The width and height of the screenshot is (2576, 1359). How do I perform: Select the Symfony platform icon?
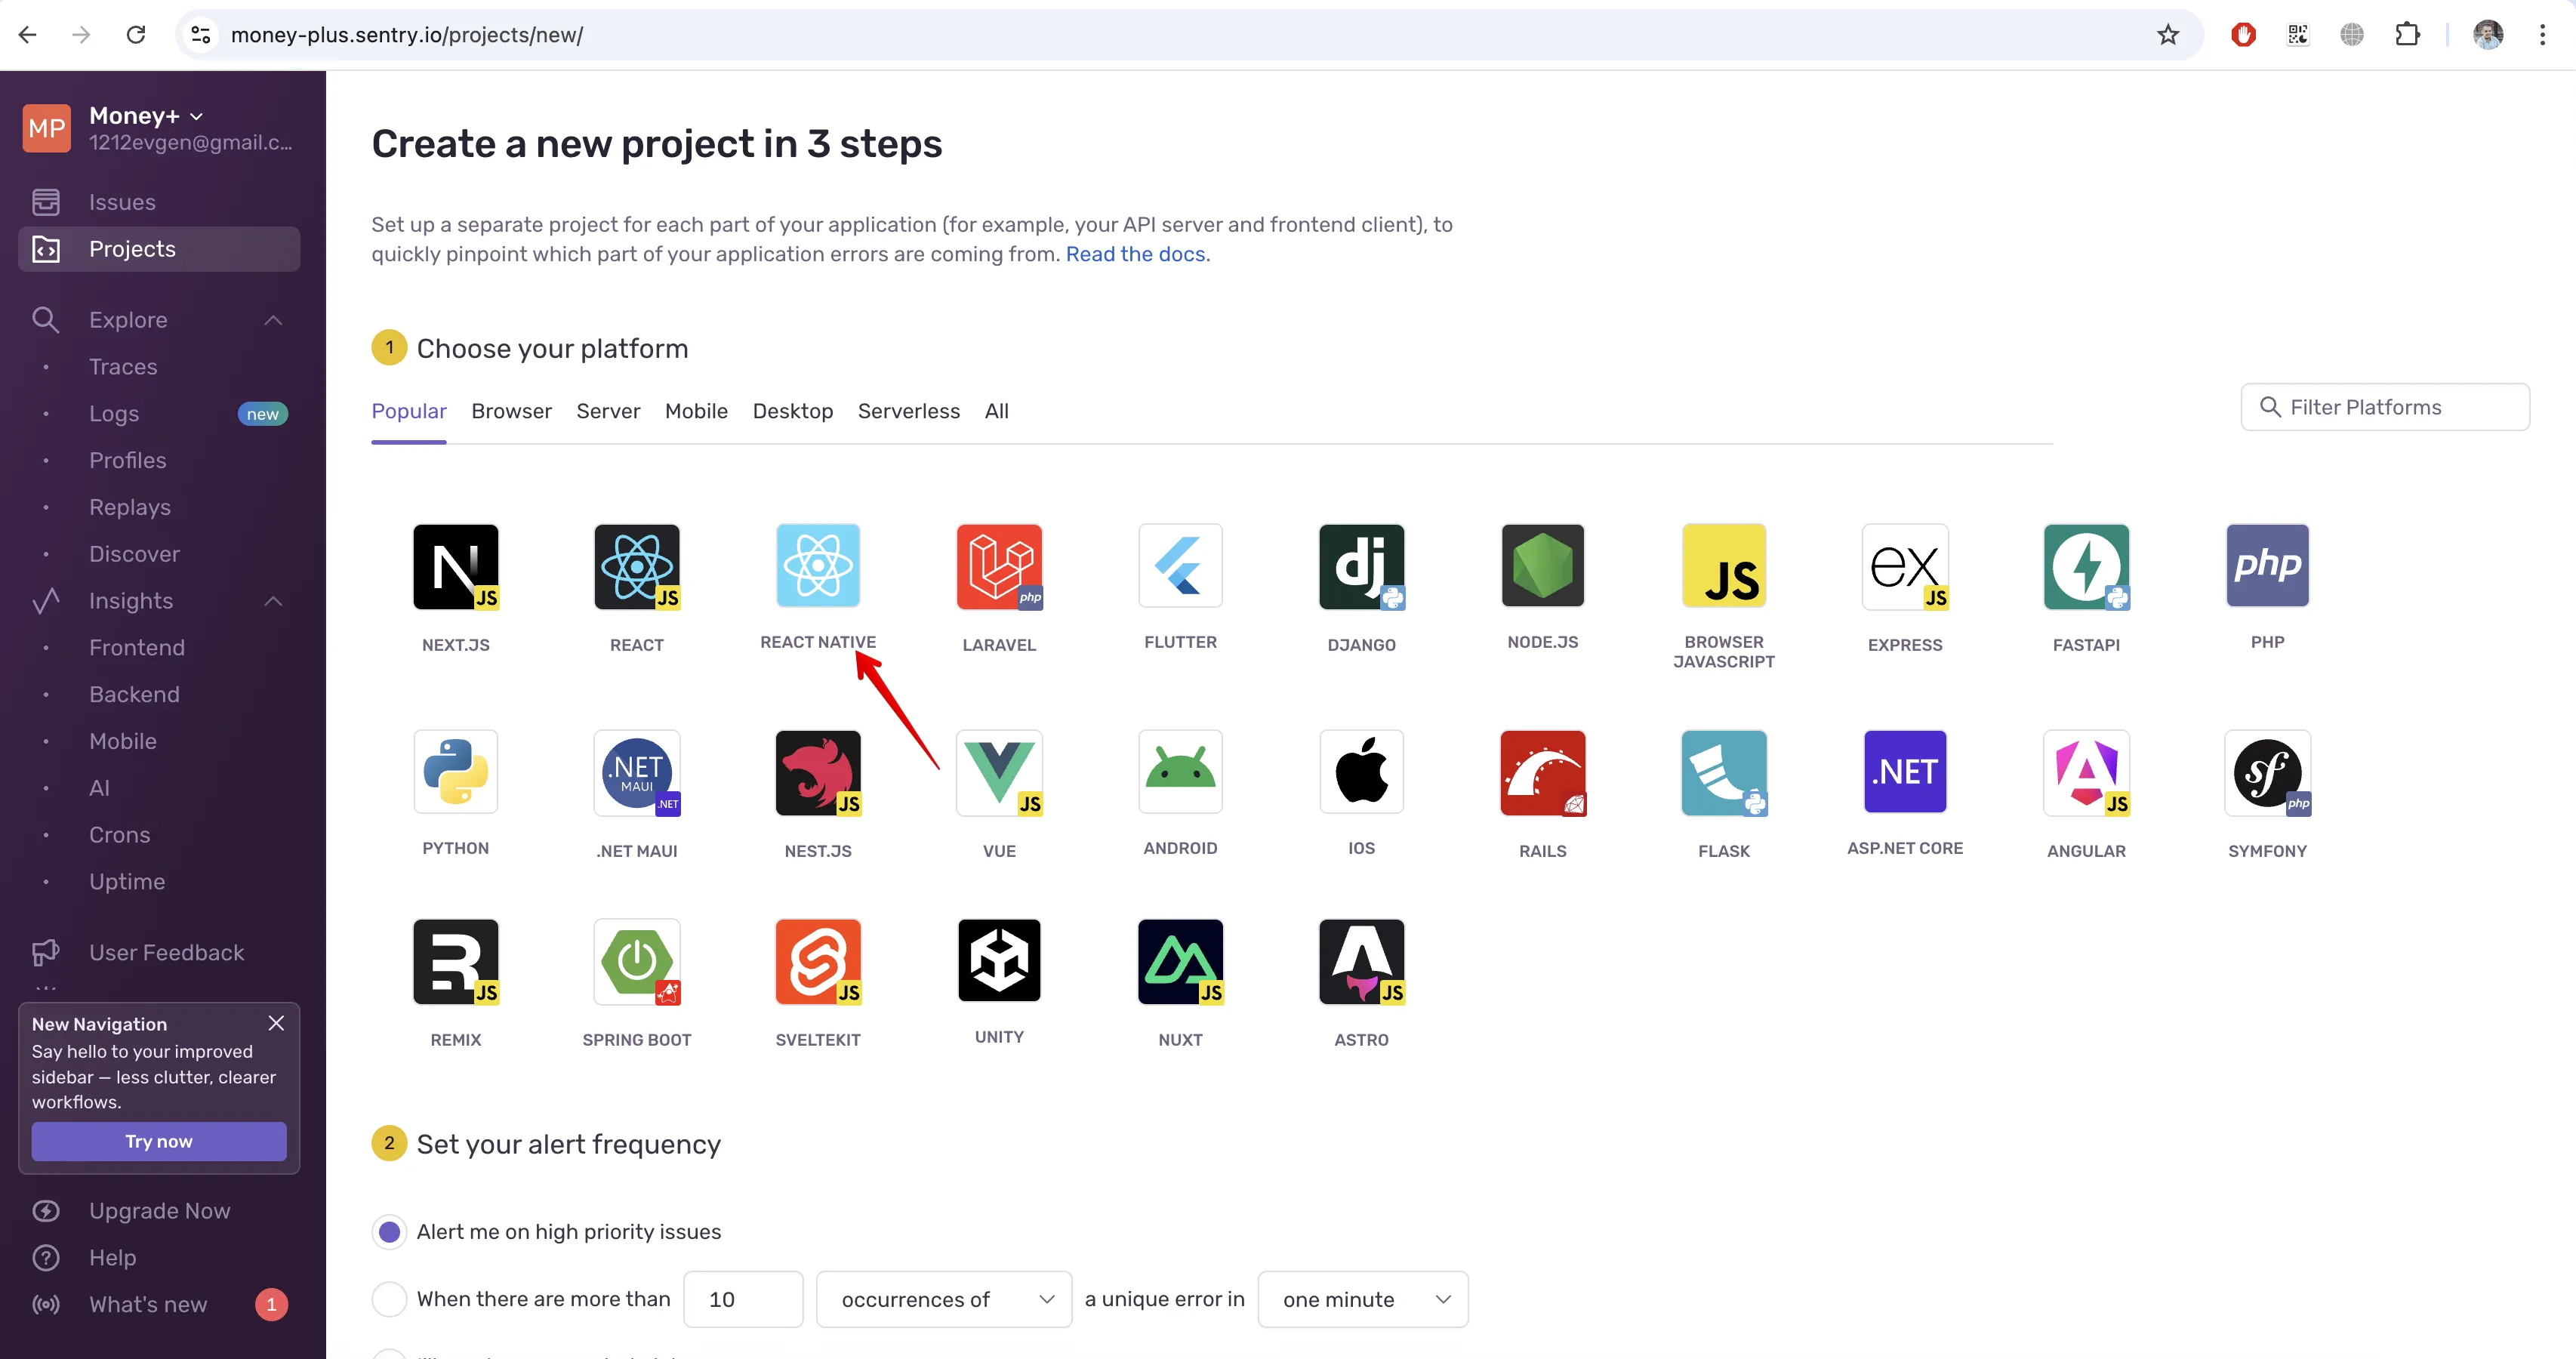tap(2268, 773)
